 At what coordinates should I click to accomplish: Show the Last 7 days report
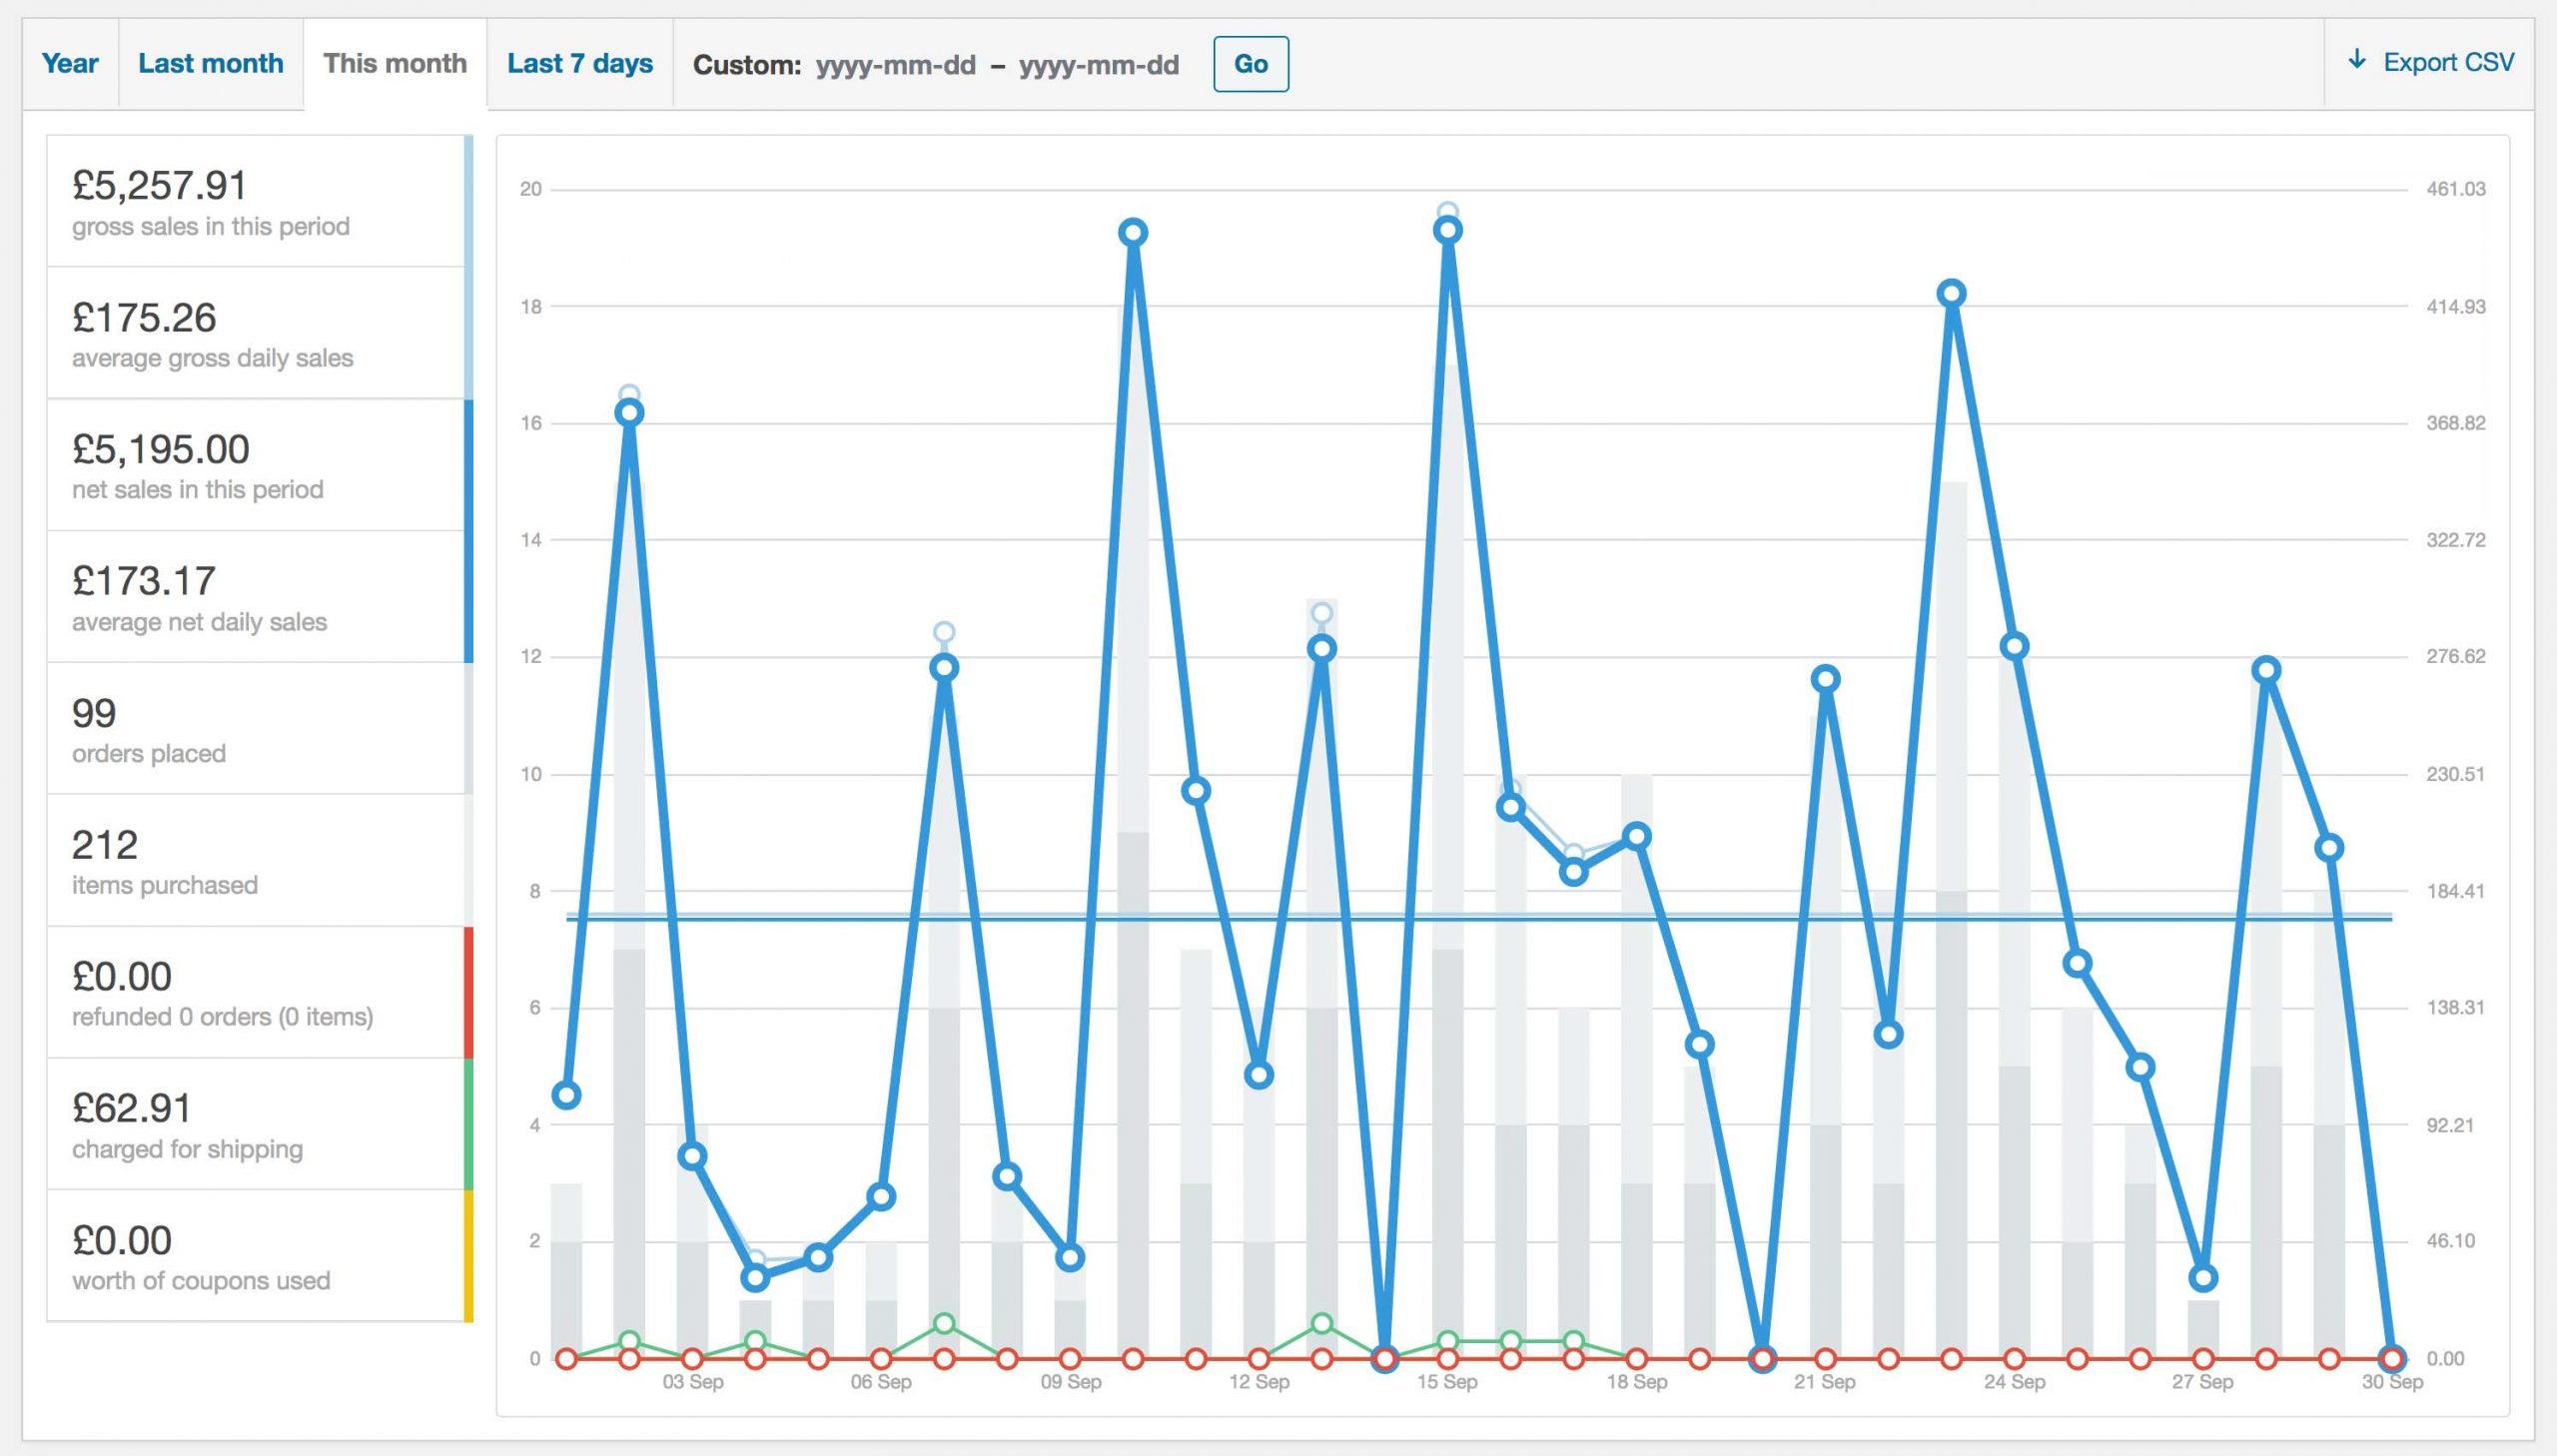point(580,63)
